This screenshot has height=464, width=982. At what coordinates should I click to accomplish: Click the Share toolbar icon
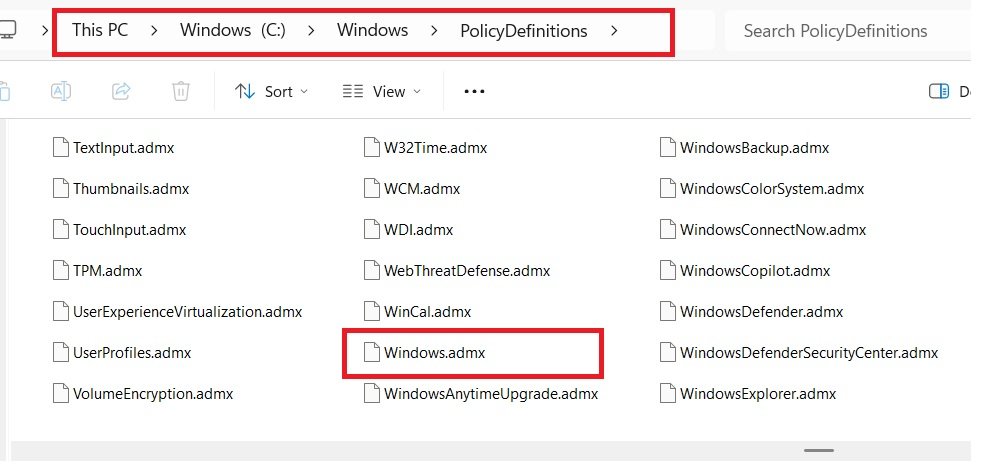pos(121,91)
